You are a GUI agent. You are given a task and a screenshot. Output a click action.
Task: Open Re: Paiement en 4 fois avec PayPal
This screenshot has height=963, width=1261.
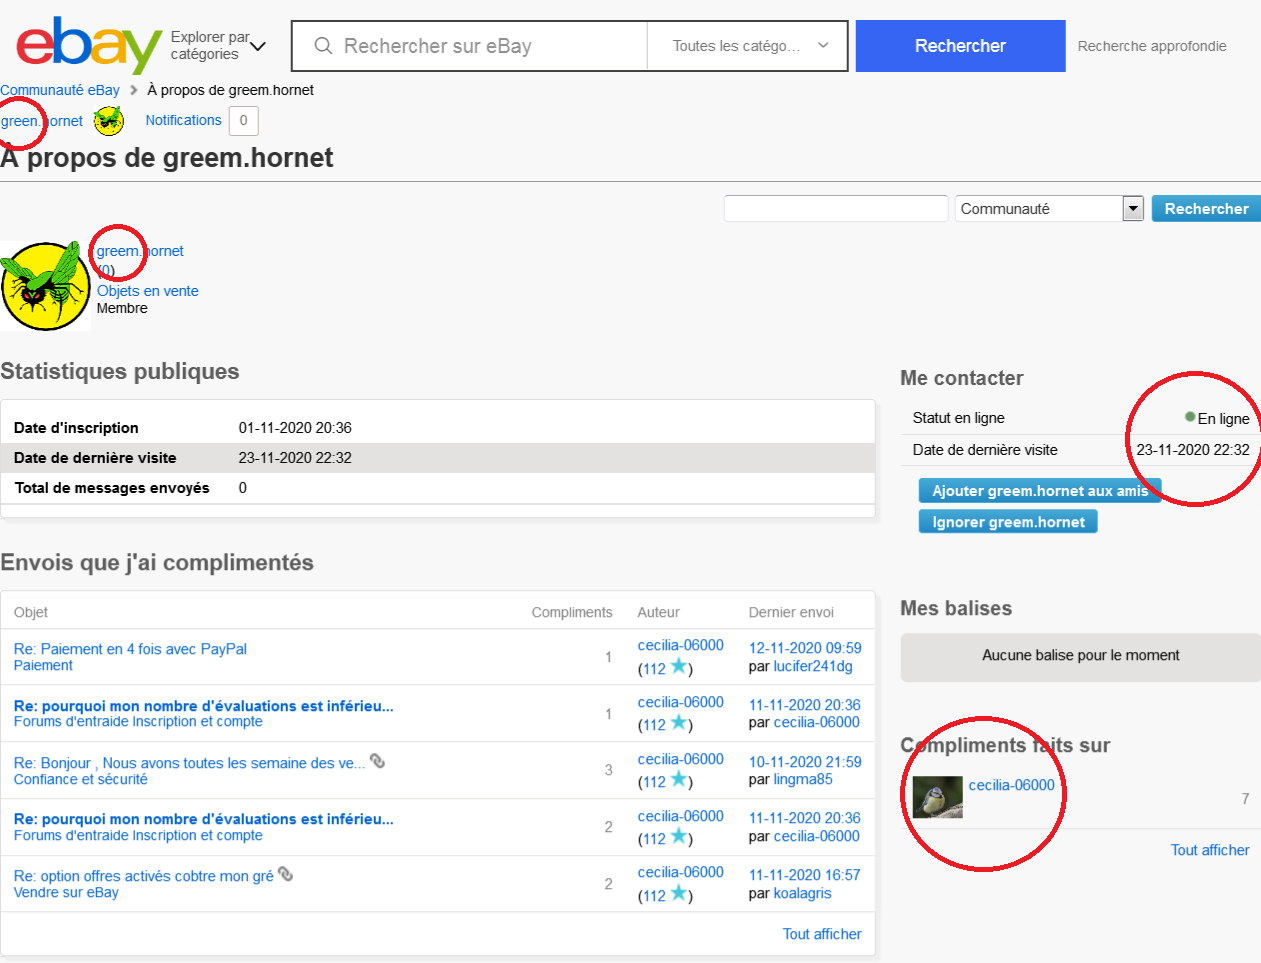click(130, 649)
